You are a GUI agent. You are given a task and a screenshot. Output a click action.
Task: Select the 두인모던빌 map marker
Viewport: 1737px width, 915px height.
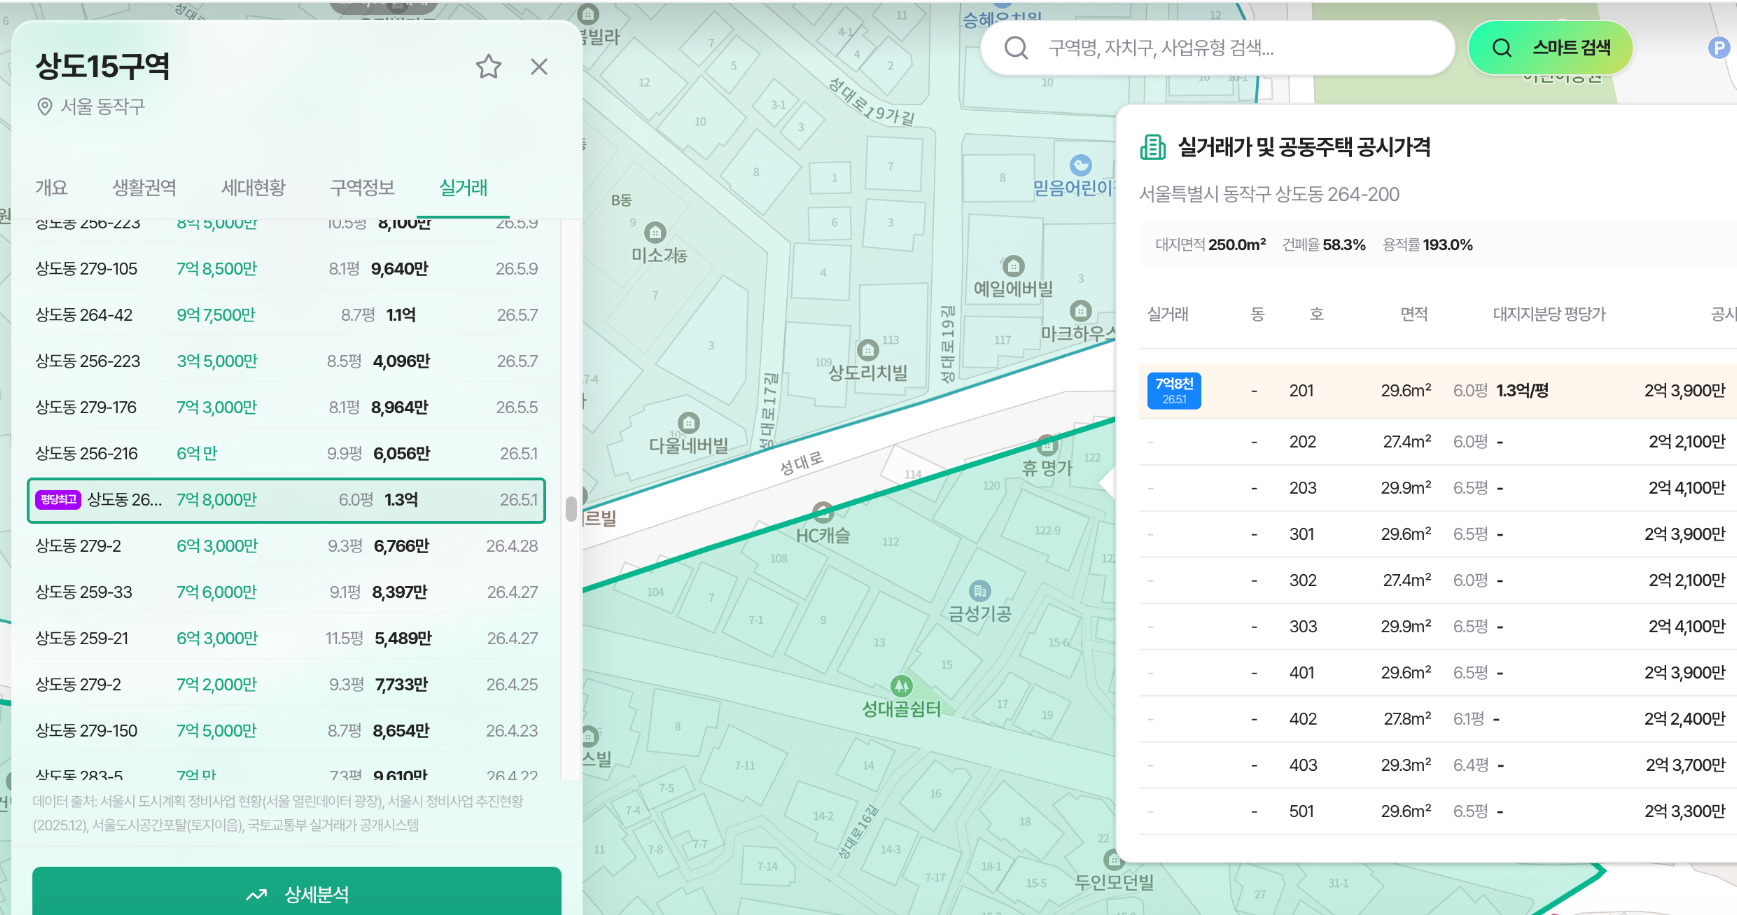(1113, 860)
